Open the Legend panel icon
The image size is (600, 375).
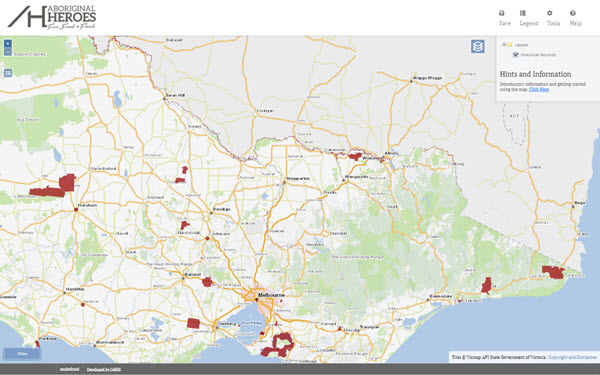523,13
